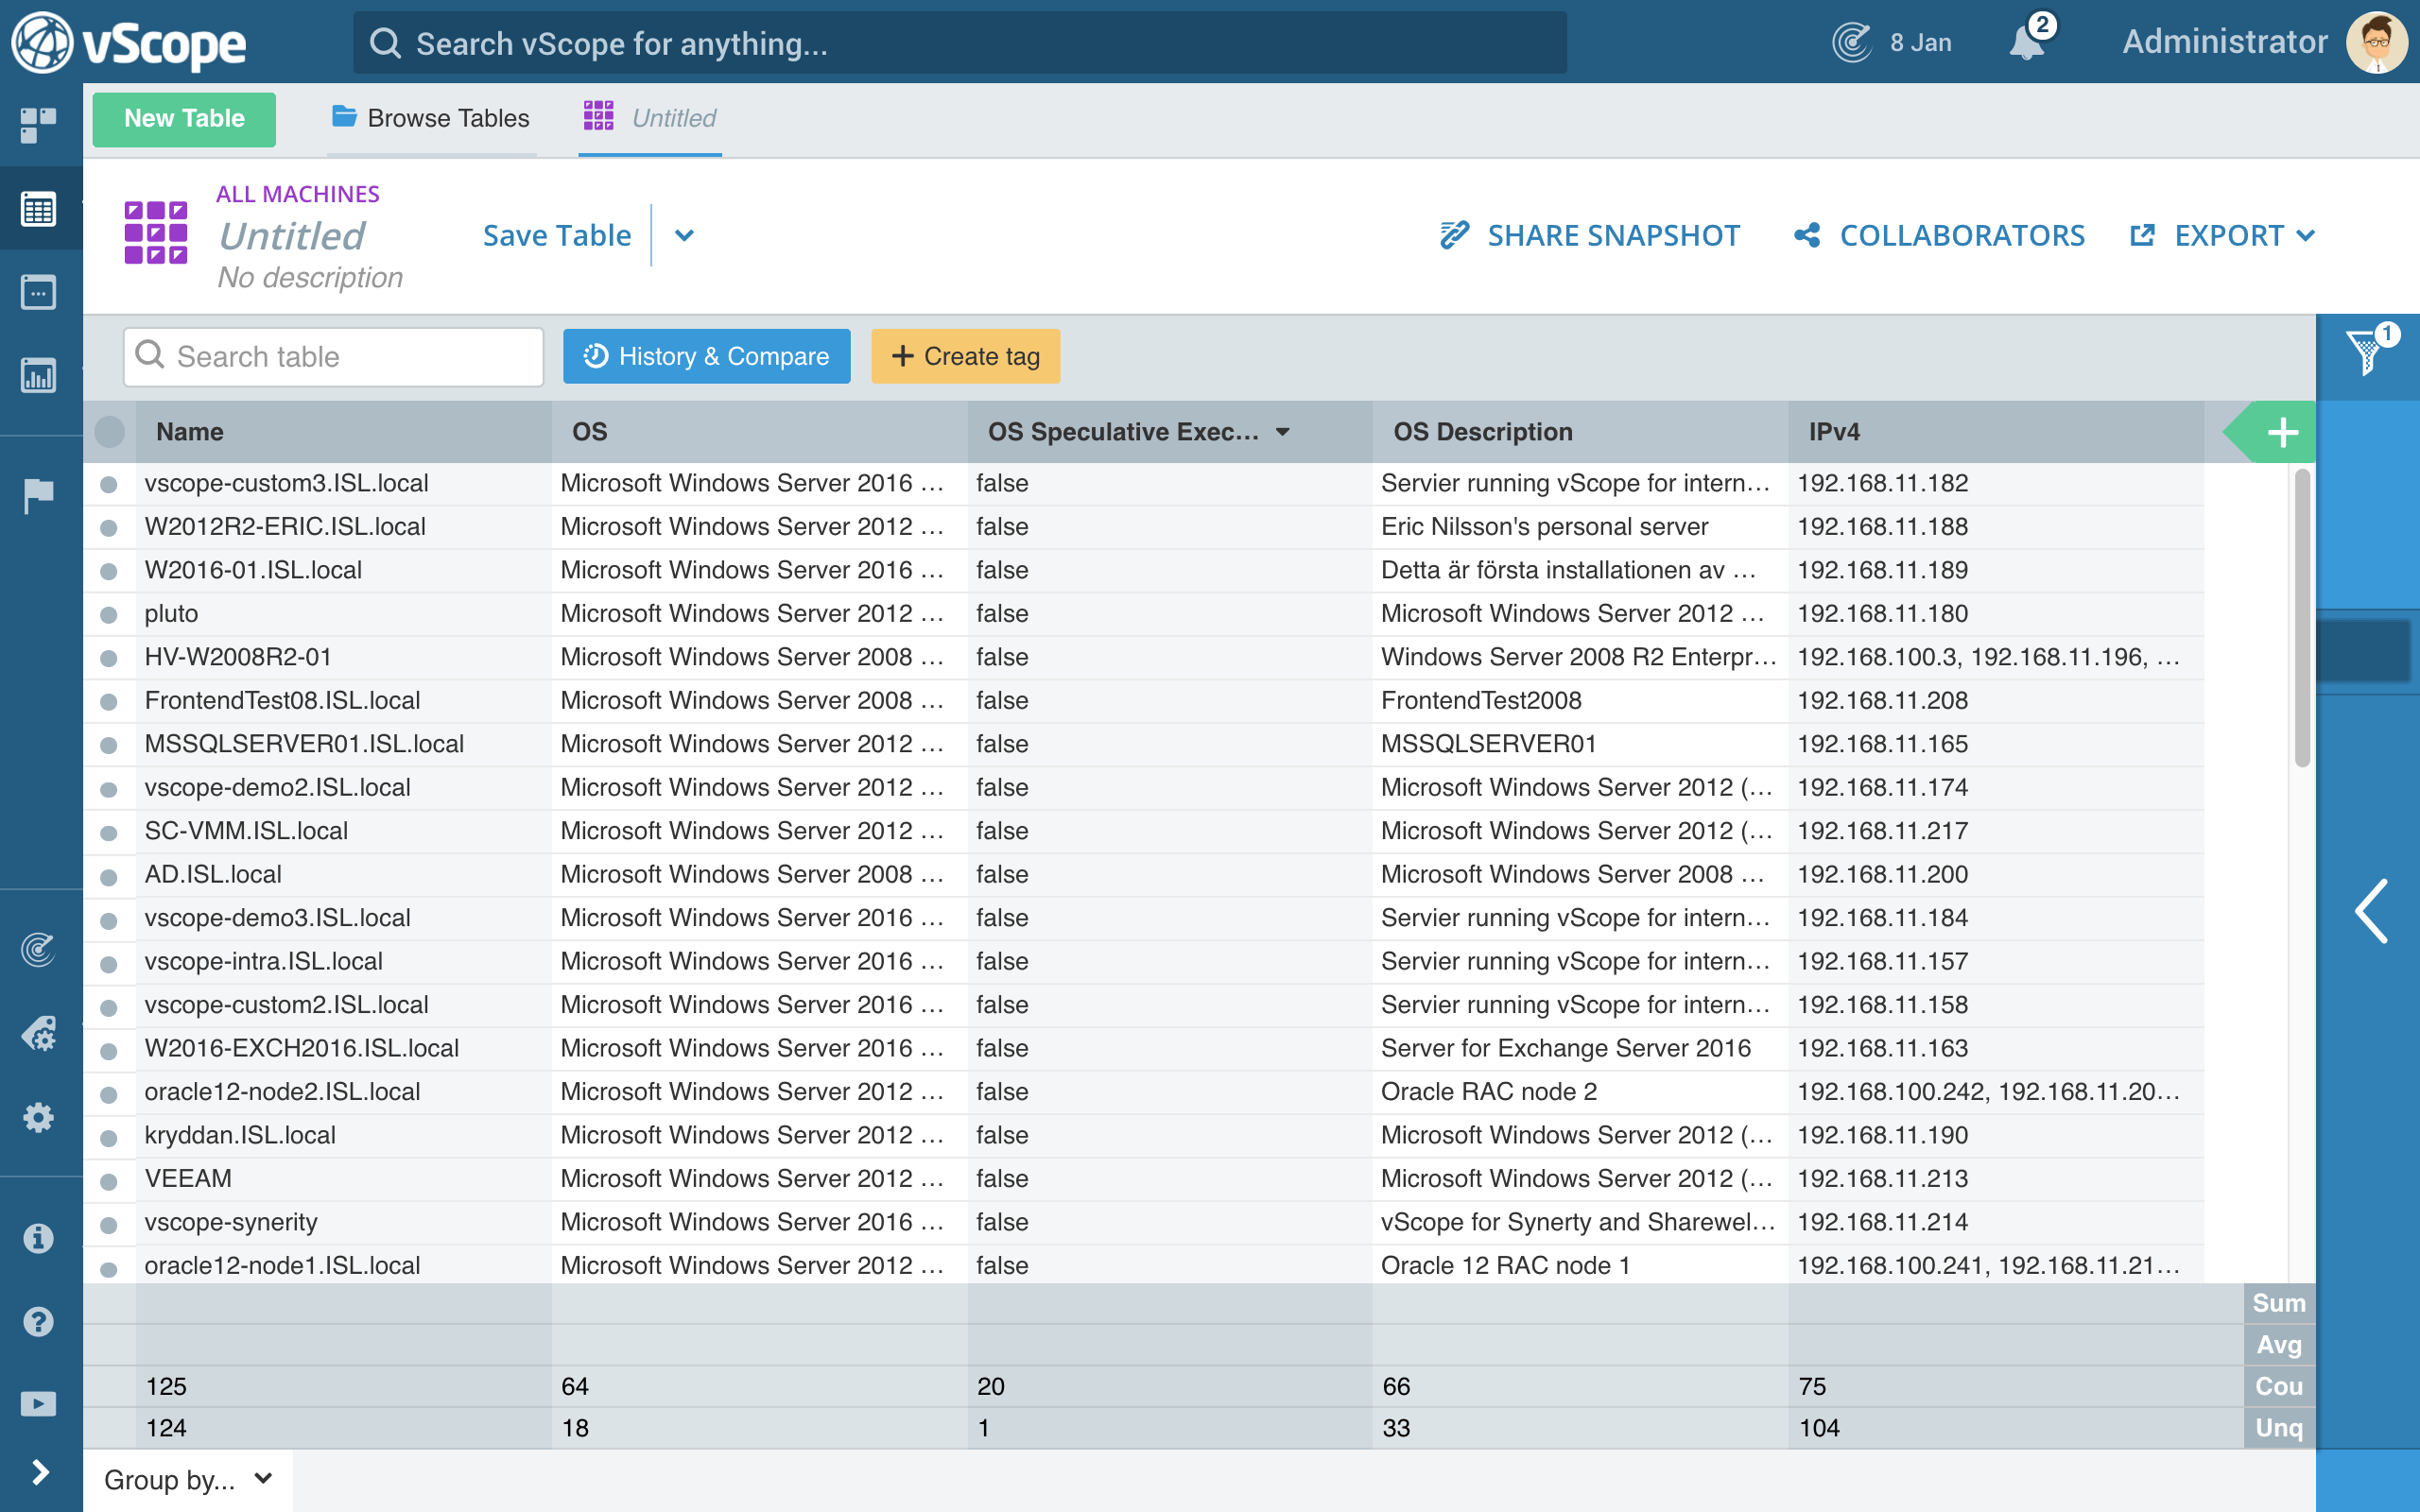
Task: Select the row W2012R2-ERIC.ISL.local
Action: pos(109,527)
